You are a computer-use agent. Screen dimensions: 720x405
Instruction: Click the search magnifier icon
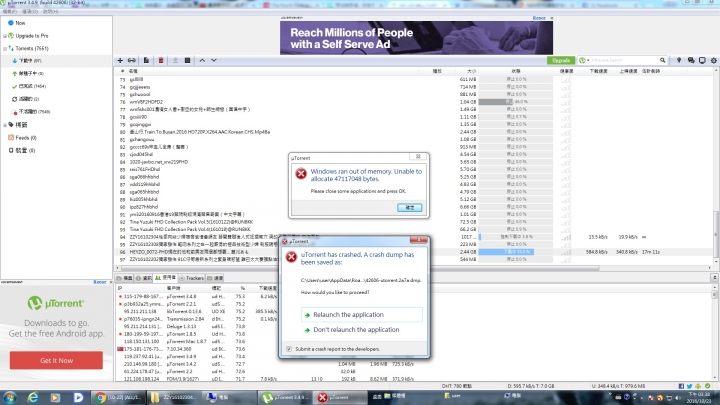pyautogui.click(x=662, y=60)
